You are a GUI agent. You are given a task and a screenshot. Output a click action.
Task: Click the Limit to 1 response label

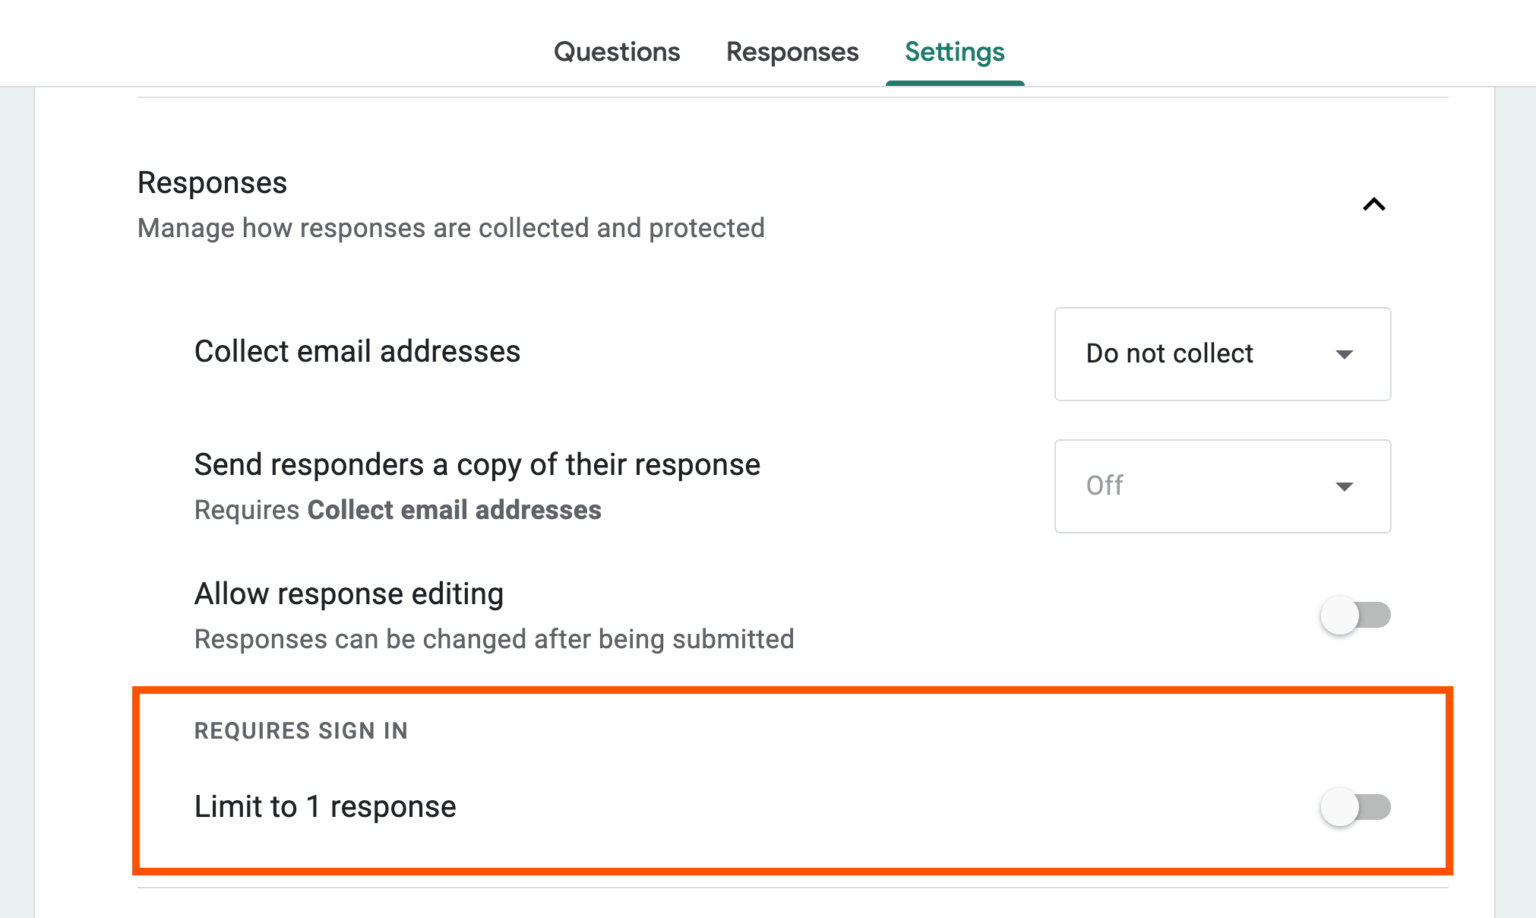pyautogui.click(x=324, y=806)
